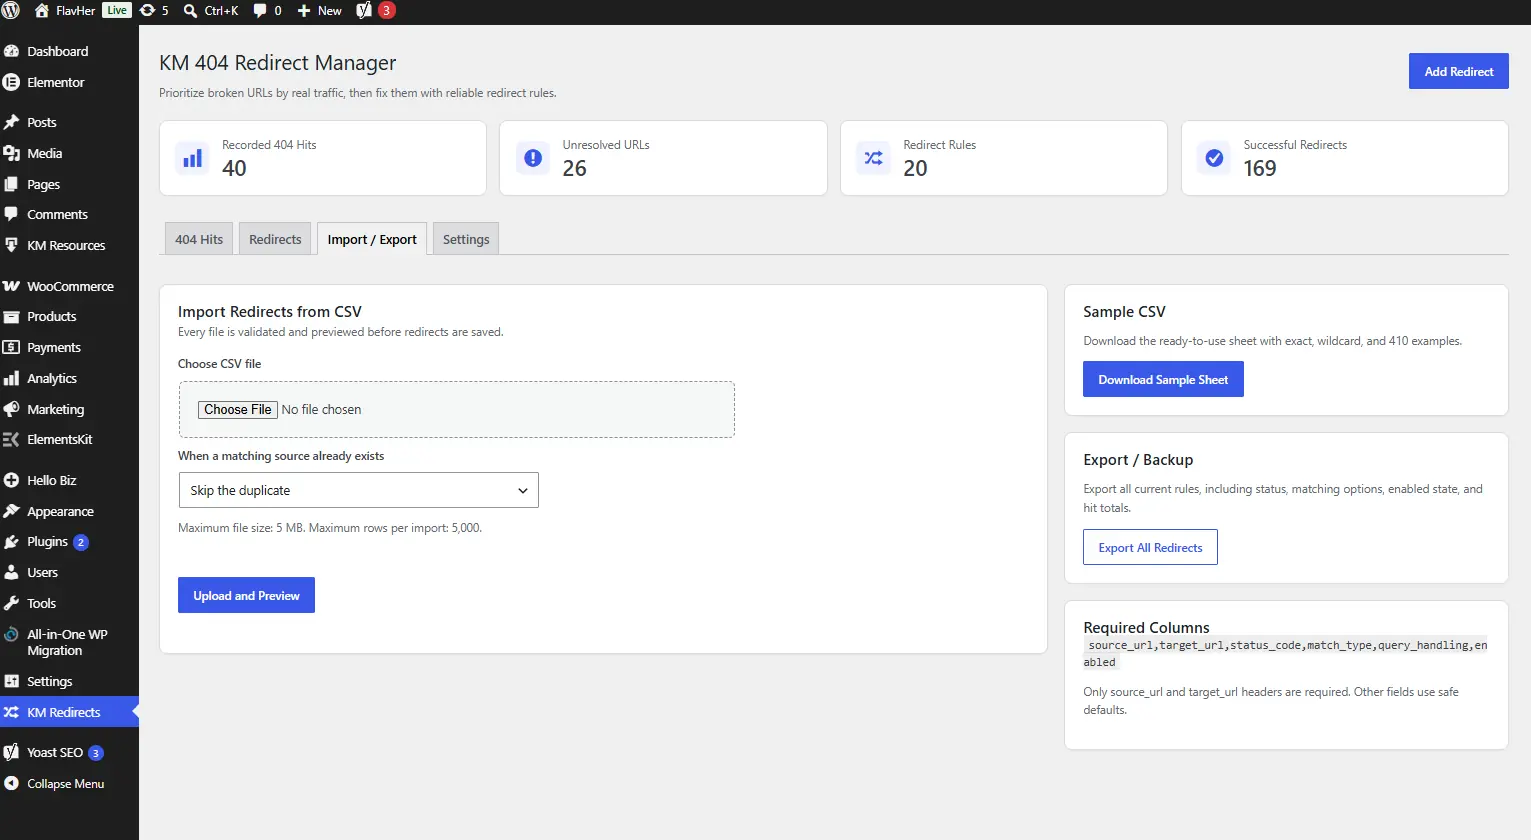The height and width of the screenshot is (840, 1531).
Task: Click the Dashboard gauge icon
Action: 12,51
